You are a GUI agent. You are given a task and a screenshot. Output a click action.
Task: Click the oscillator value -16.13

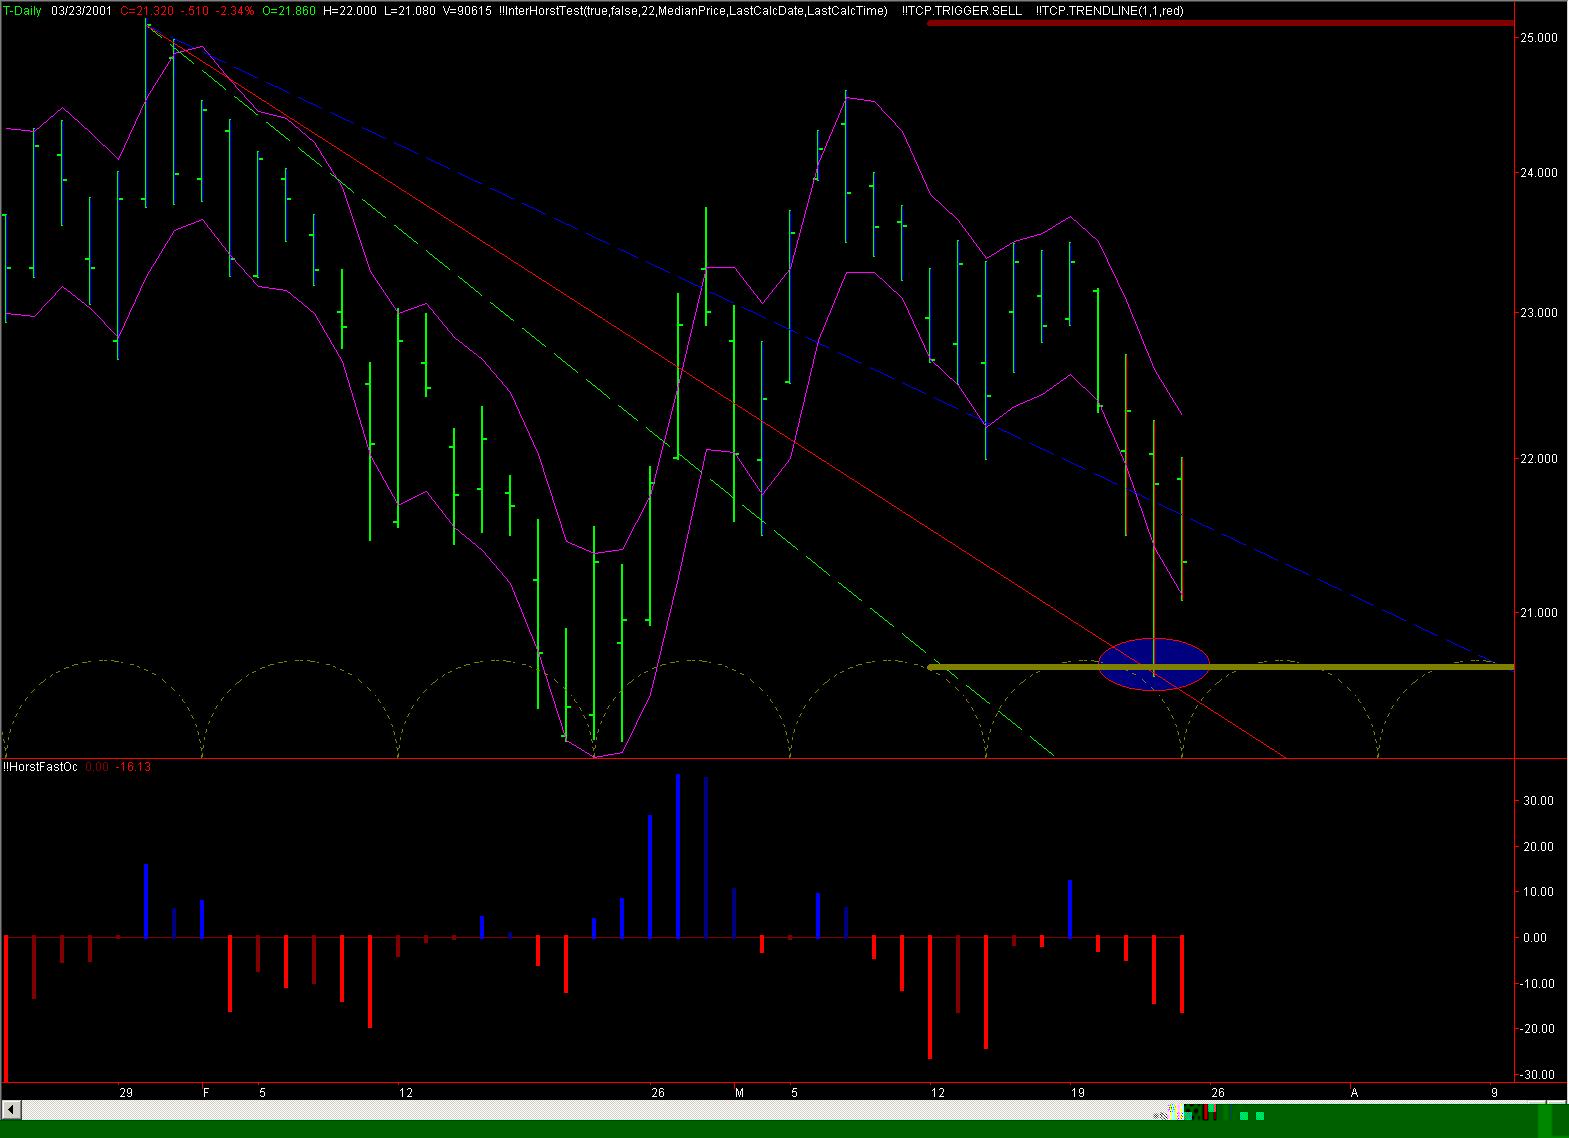pyautogui.click(x=133, y=767)
